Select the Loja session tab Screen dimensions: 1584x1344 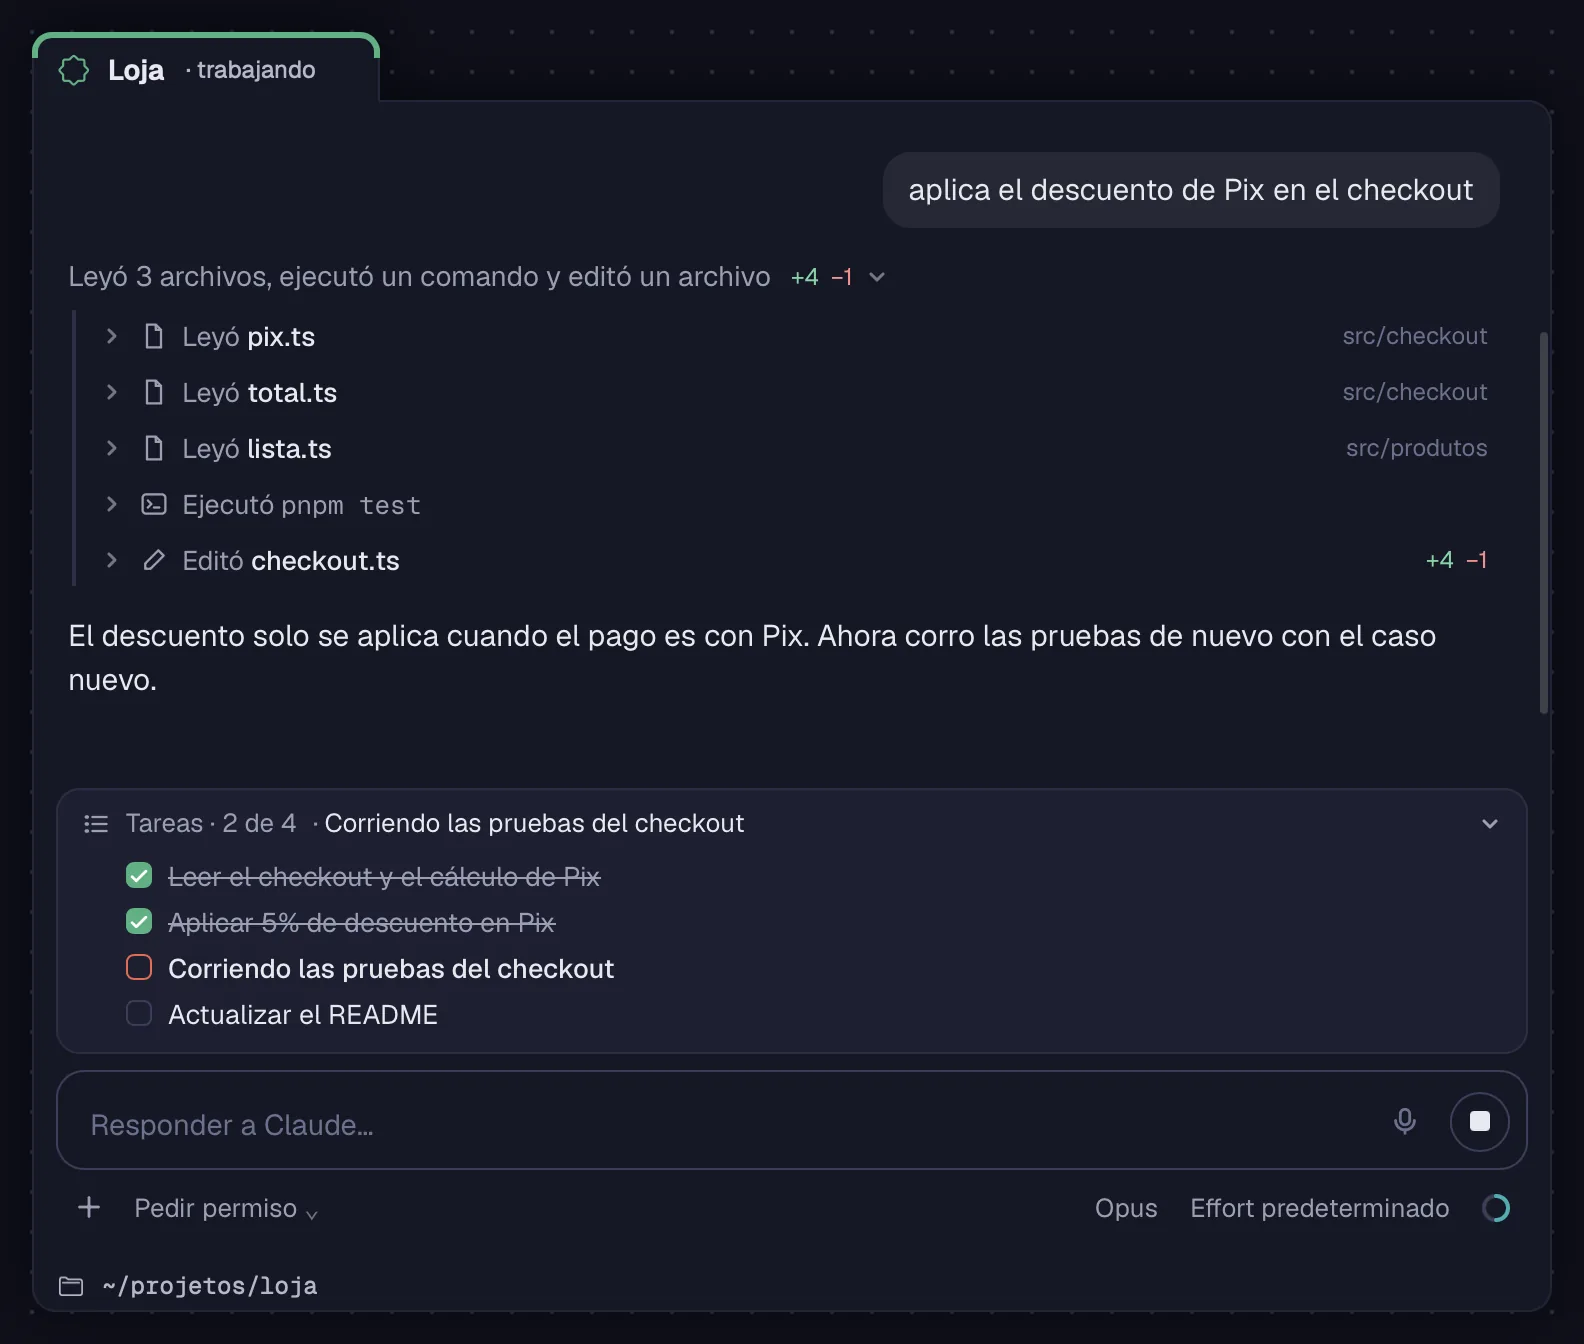pyautogui.click(x=206, y=68)
